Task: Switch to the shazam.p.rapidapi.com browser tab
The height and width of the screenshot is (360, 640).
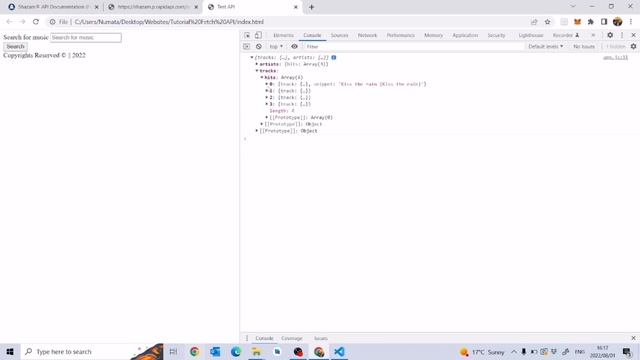Action: [x=152, y=7]
